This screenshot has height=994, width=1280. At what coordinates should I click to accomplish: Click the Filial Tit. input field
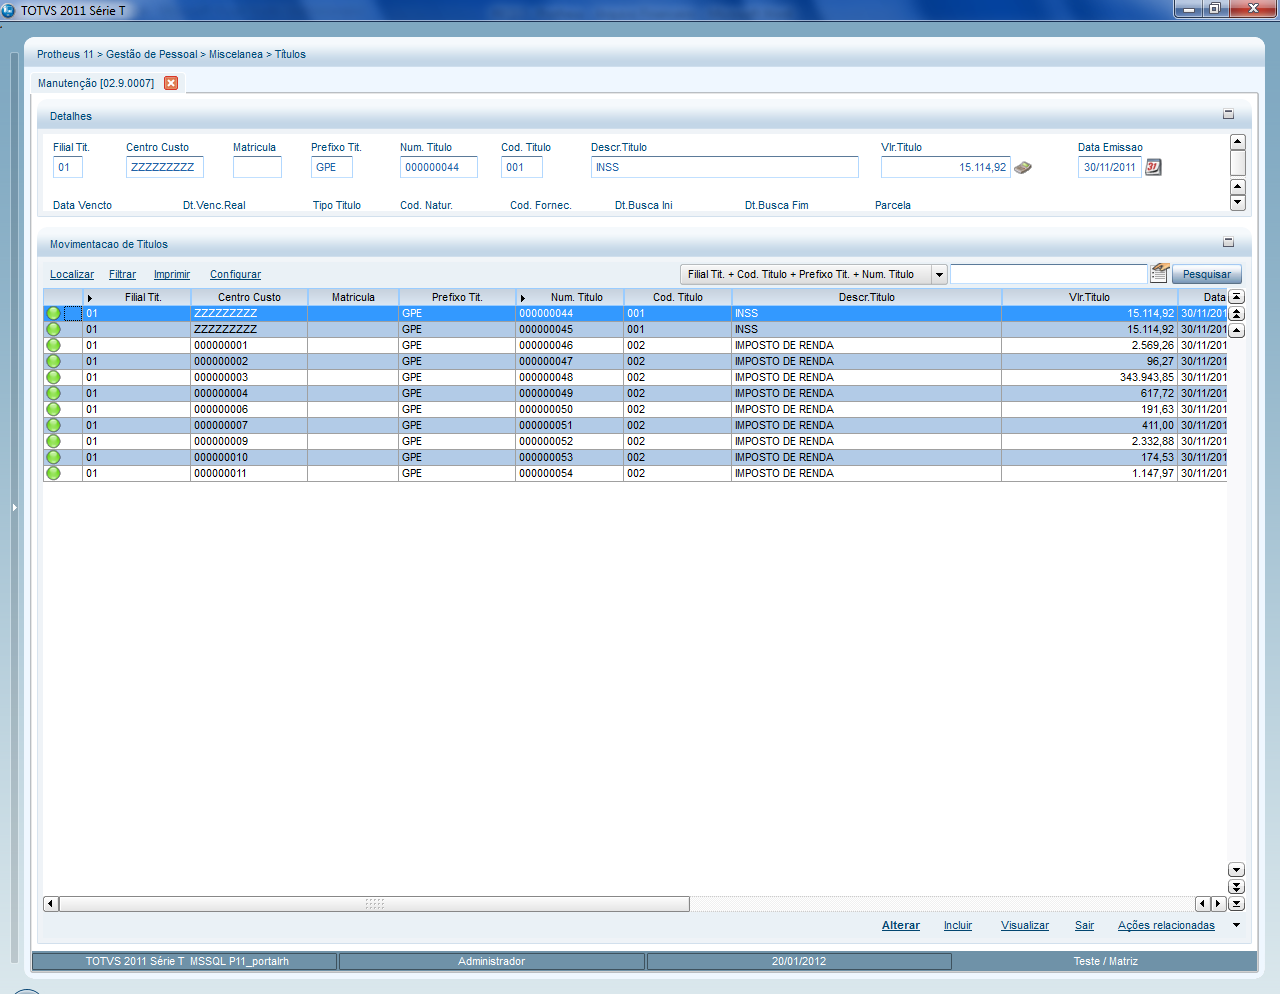pos(68,167)
